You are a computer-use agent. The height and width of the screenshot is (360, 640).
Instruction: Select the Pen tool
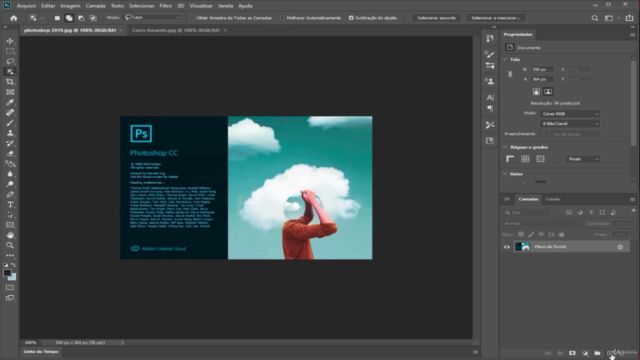click(10, 194)
